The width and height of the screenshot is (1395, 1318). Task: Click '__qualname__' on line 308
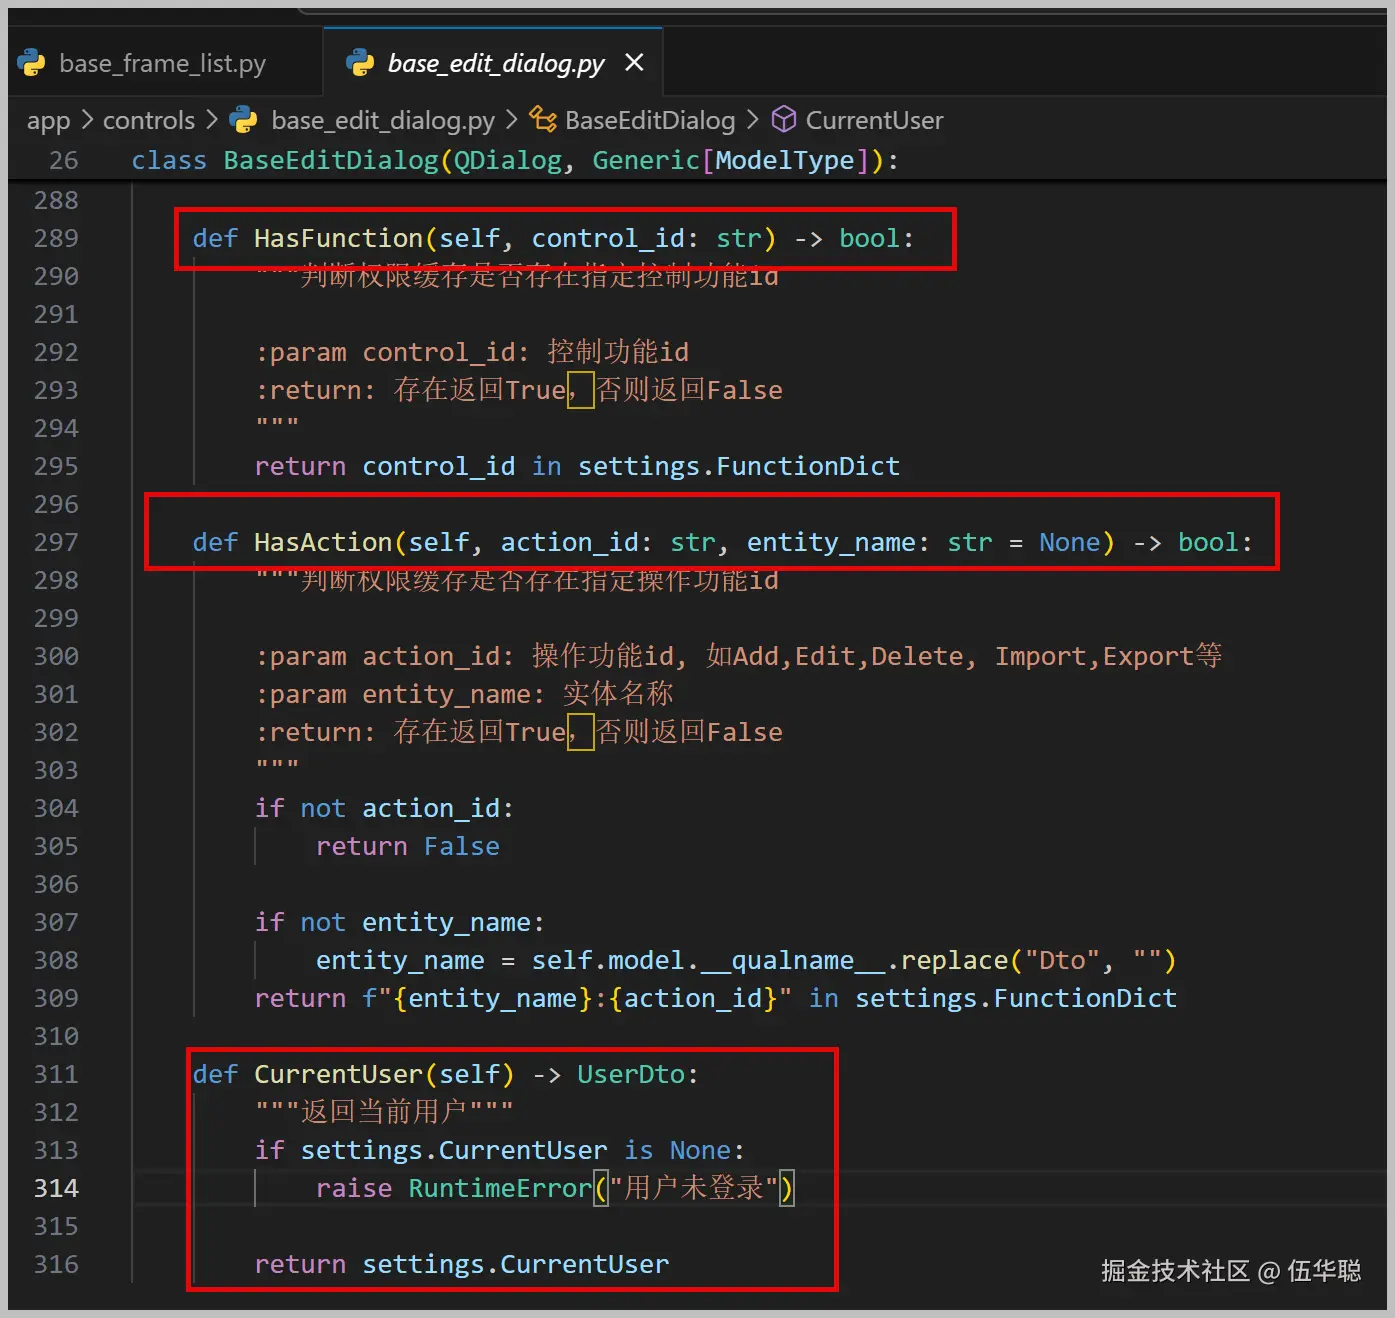click(793, 960)
